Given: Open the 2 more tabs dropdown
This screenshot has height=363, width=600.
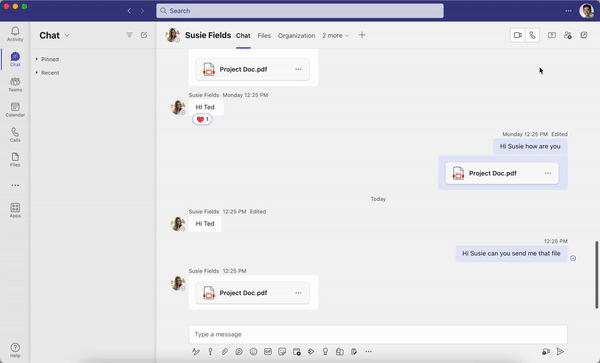Looking at the screenshot, I should coord(335,36).
